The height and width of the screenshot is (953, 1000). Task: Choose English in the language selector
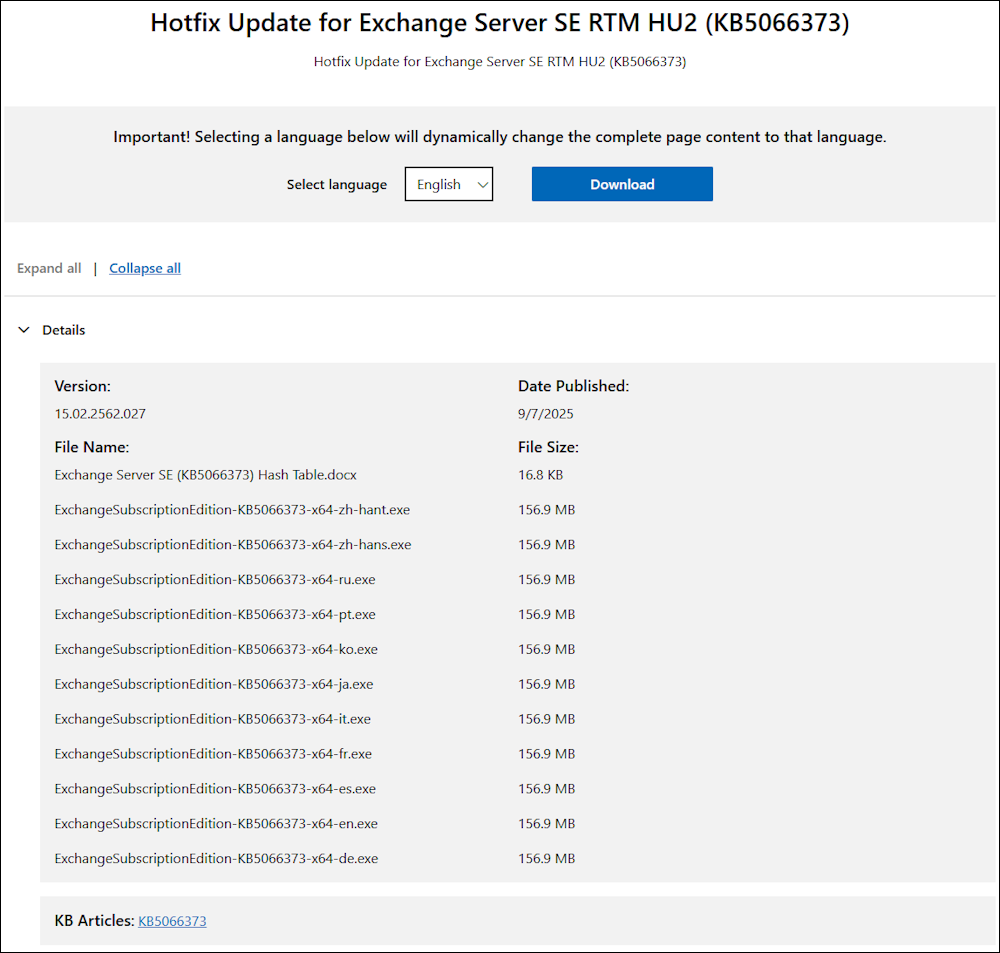(x=448, y=184)
